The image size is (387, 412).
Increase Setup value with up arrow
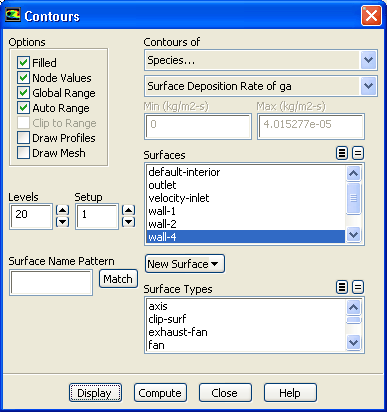click(x=128, y=210)
